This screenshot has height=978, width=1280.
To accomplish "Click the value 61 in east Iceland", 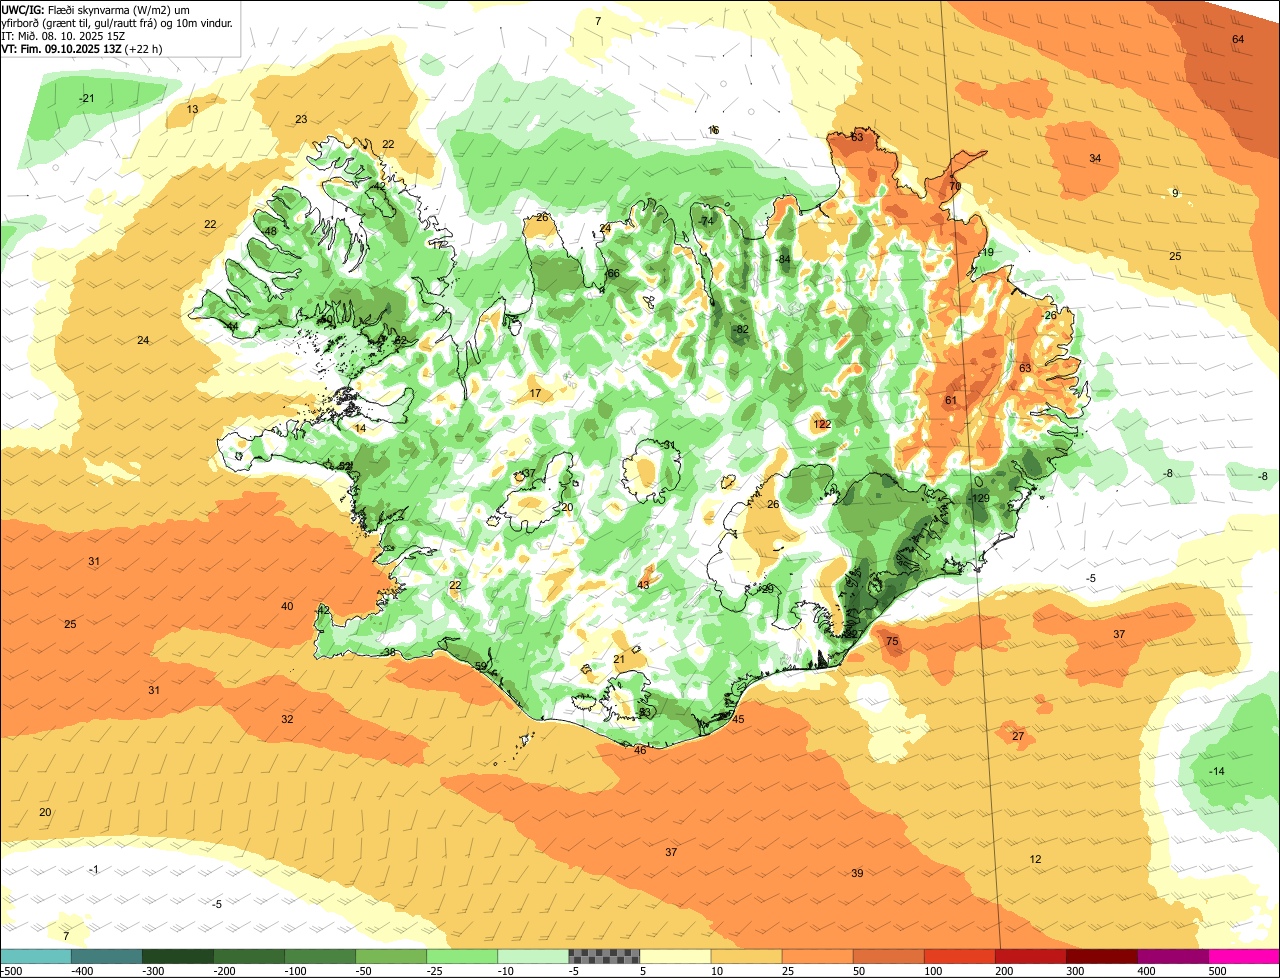I will pyautogui.click(x=951, y=400).
